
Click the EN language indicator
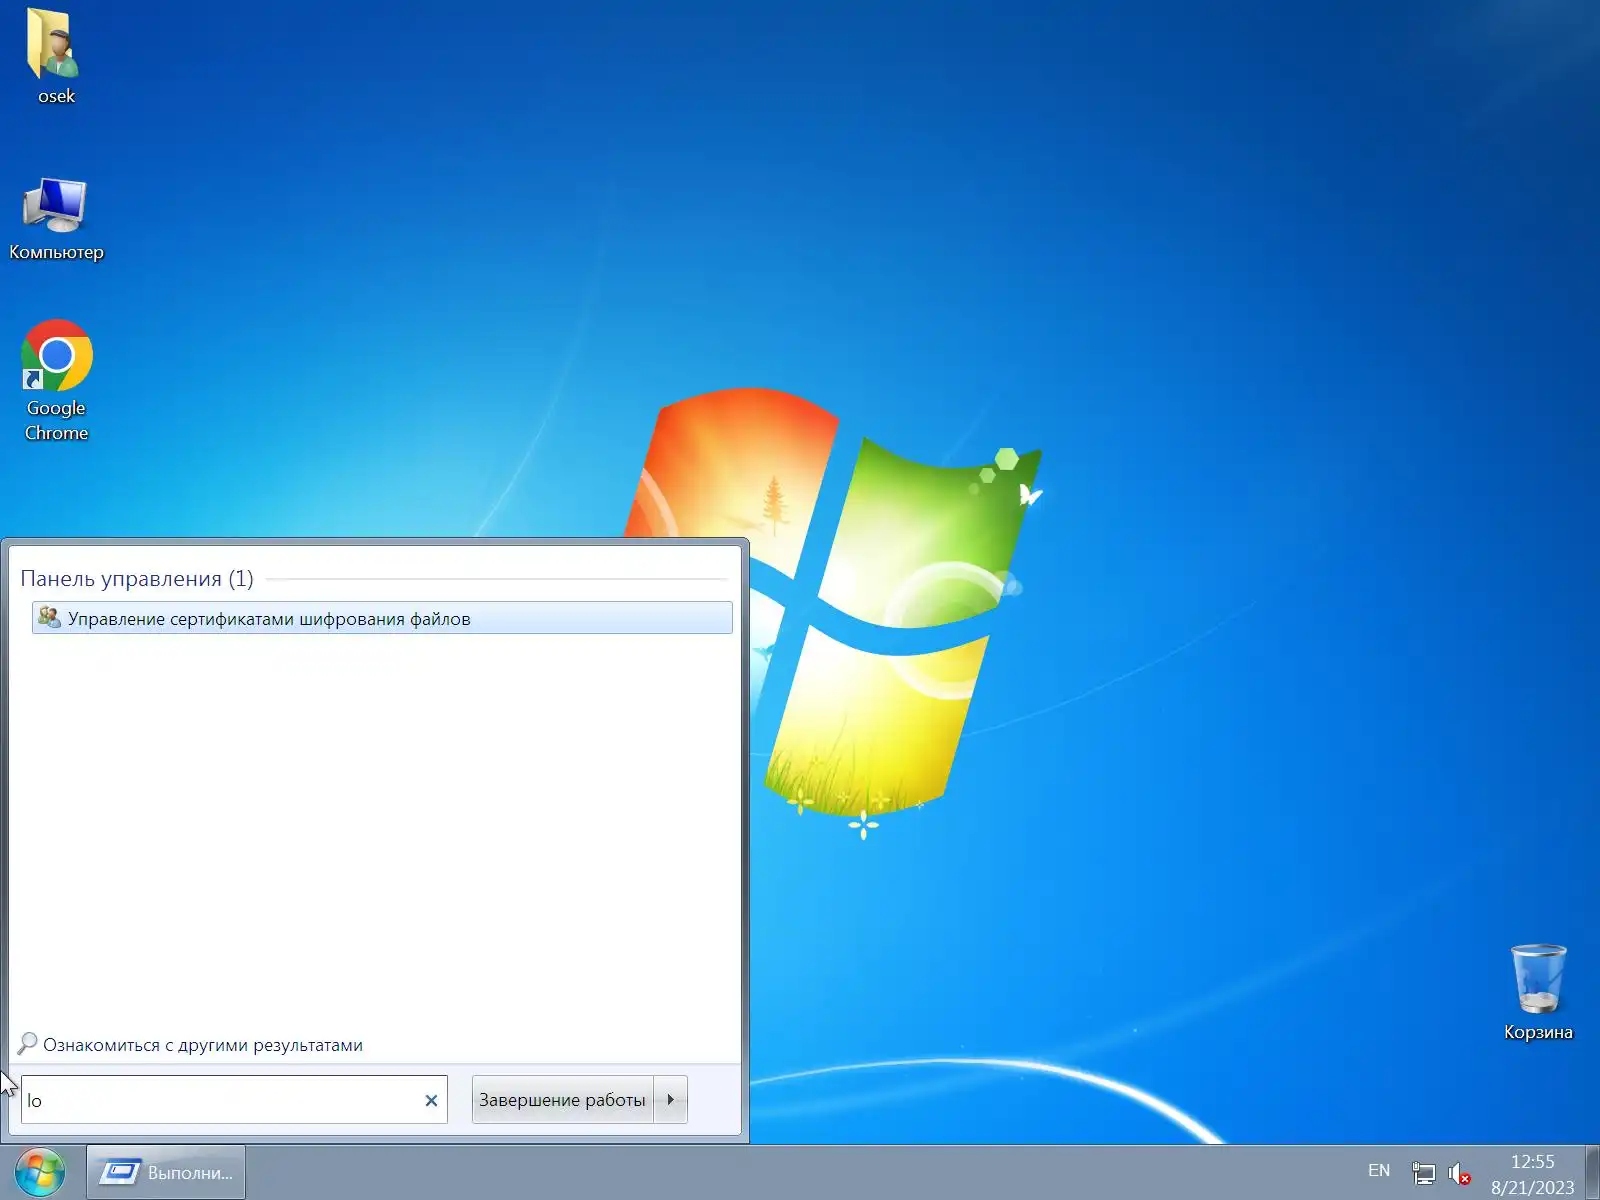pos(1379,1170)
